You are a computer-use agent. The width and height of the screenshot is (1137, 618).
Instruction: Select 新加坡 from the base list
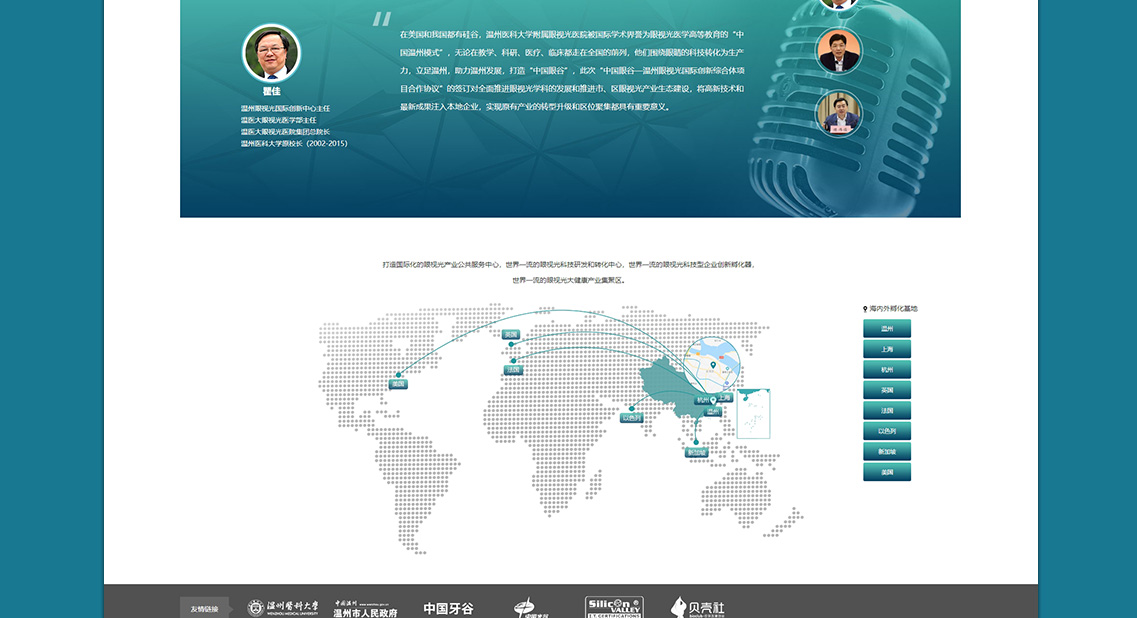click(x=887, y=451)
